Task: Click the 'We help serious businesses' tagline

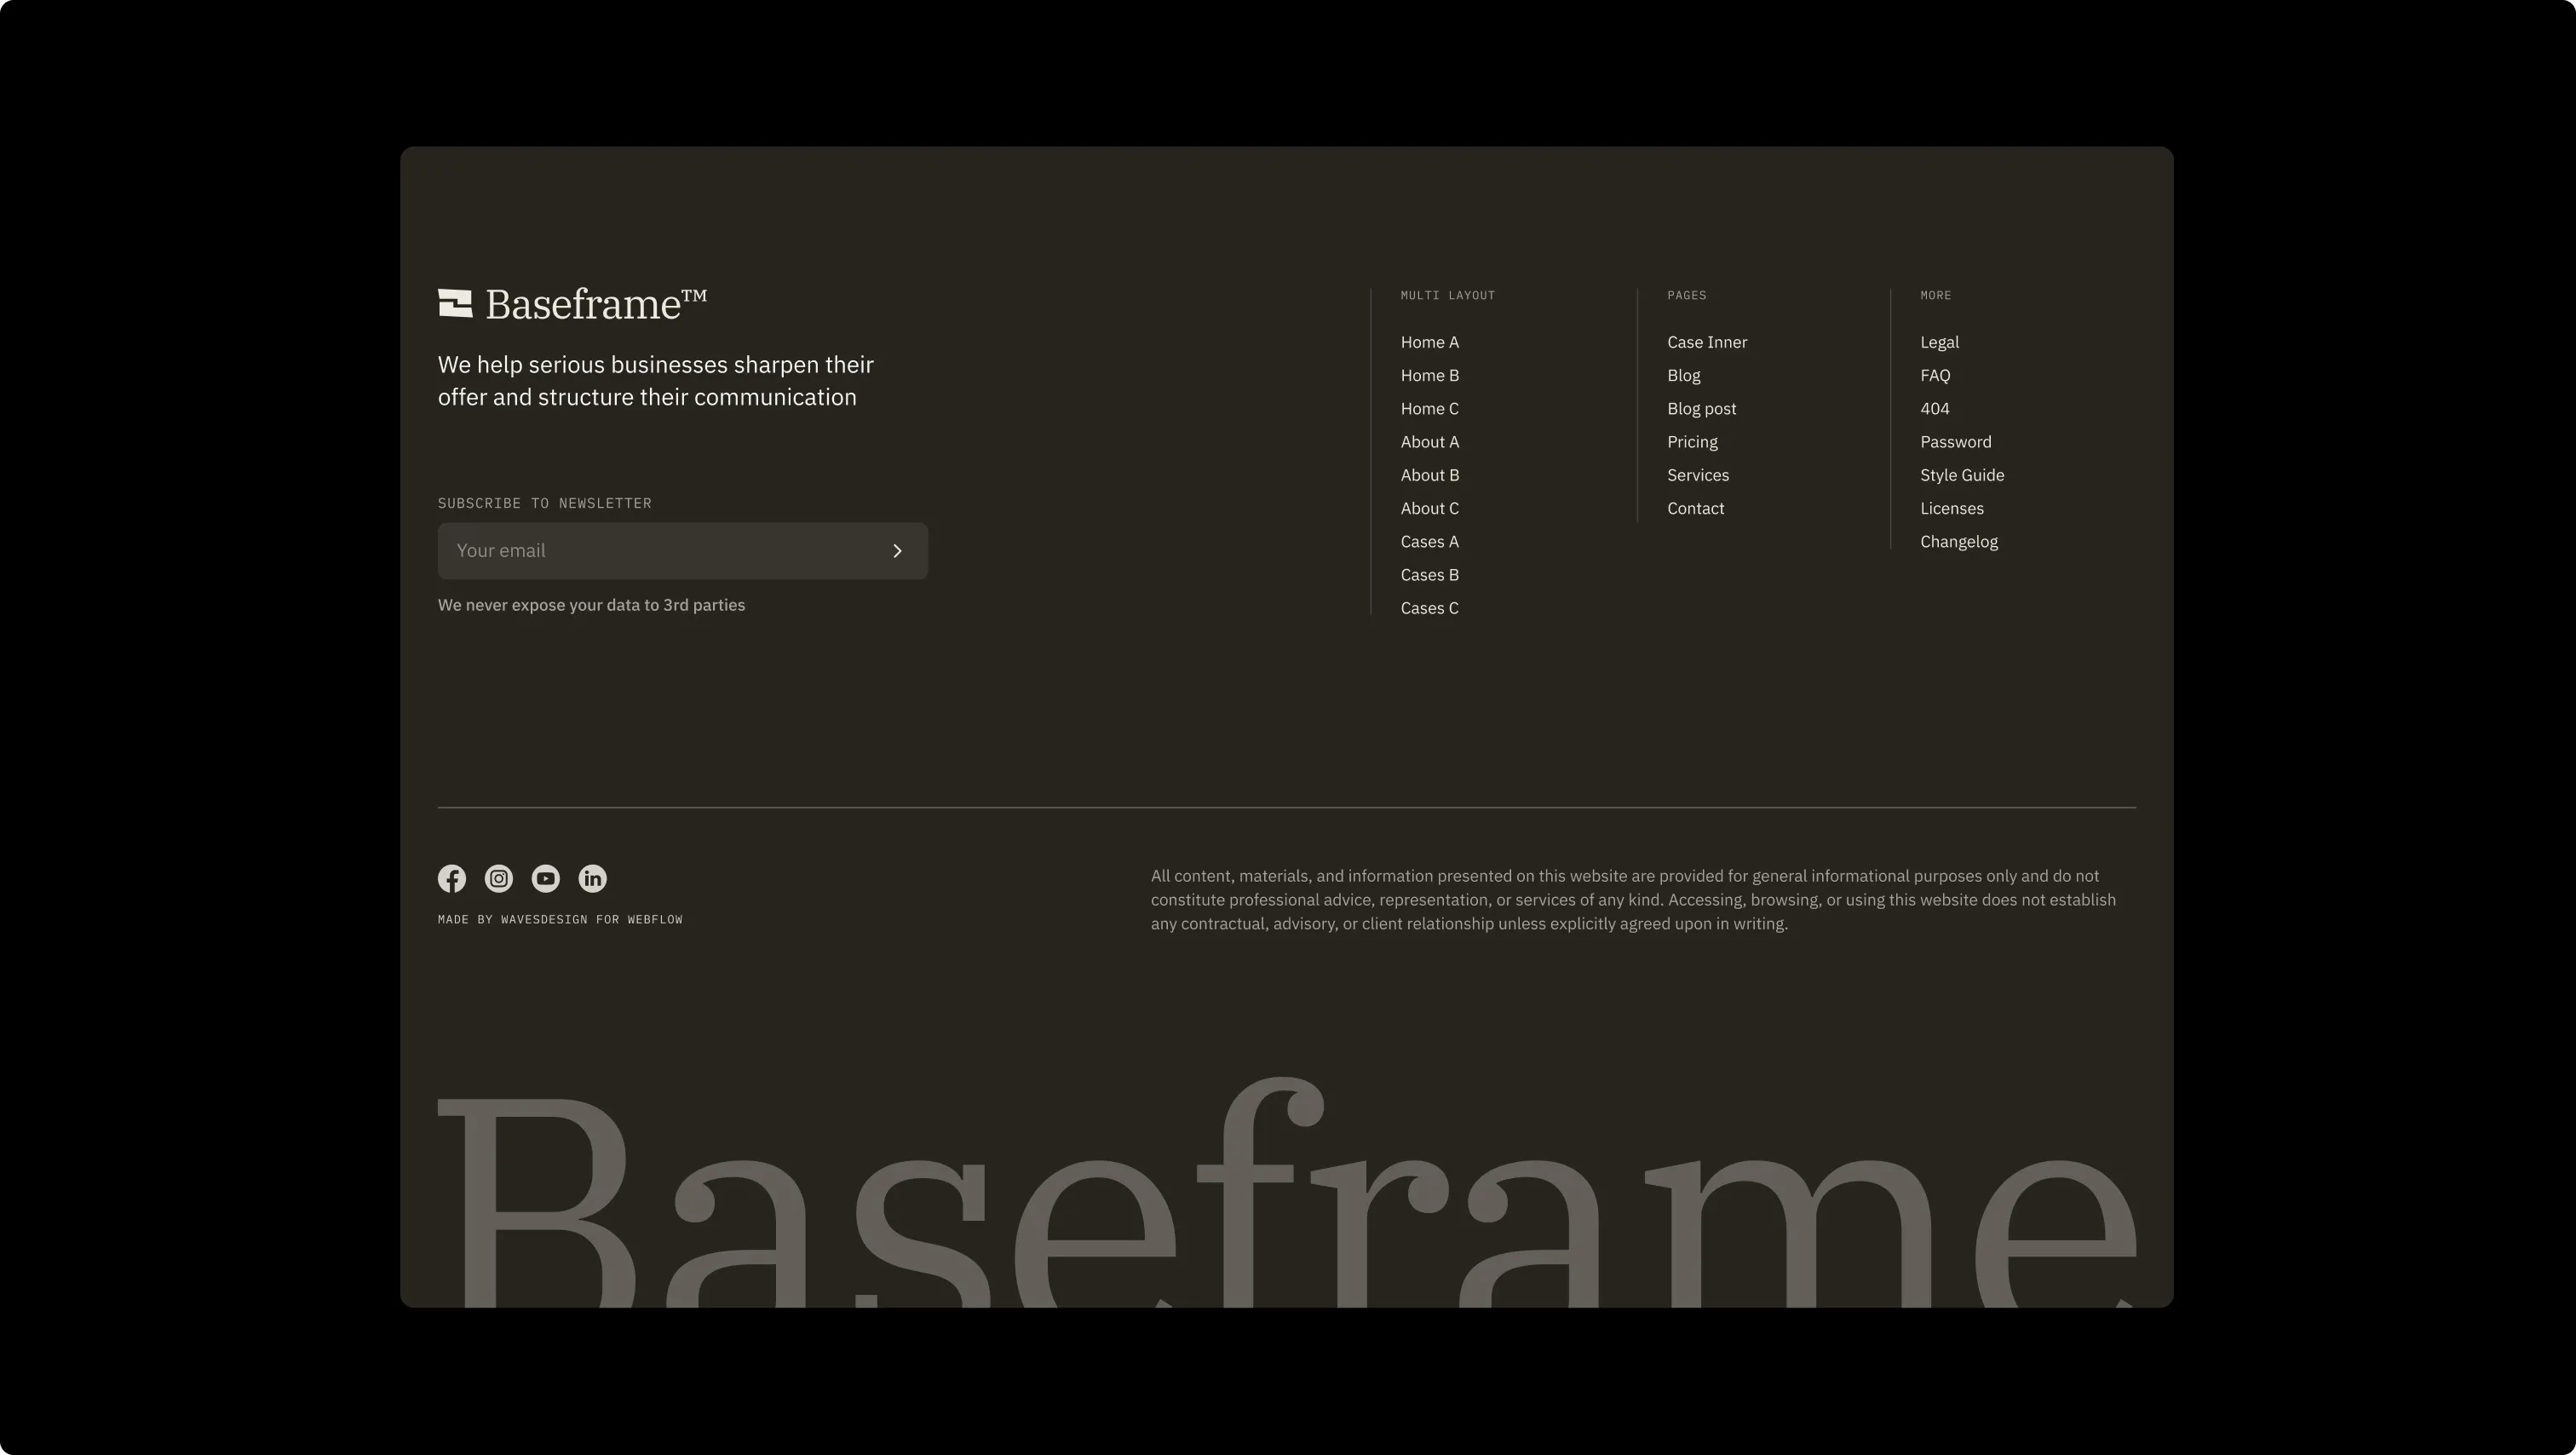Action: point(656,381)
